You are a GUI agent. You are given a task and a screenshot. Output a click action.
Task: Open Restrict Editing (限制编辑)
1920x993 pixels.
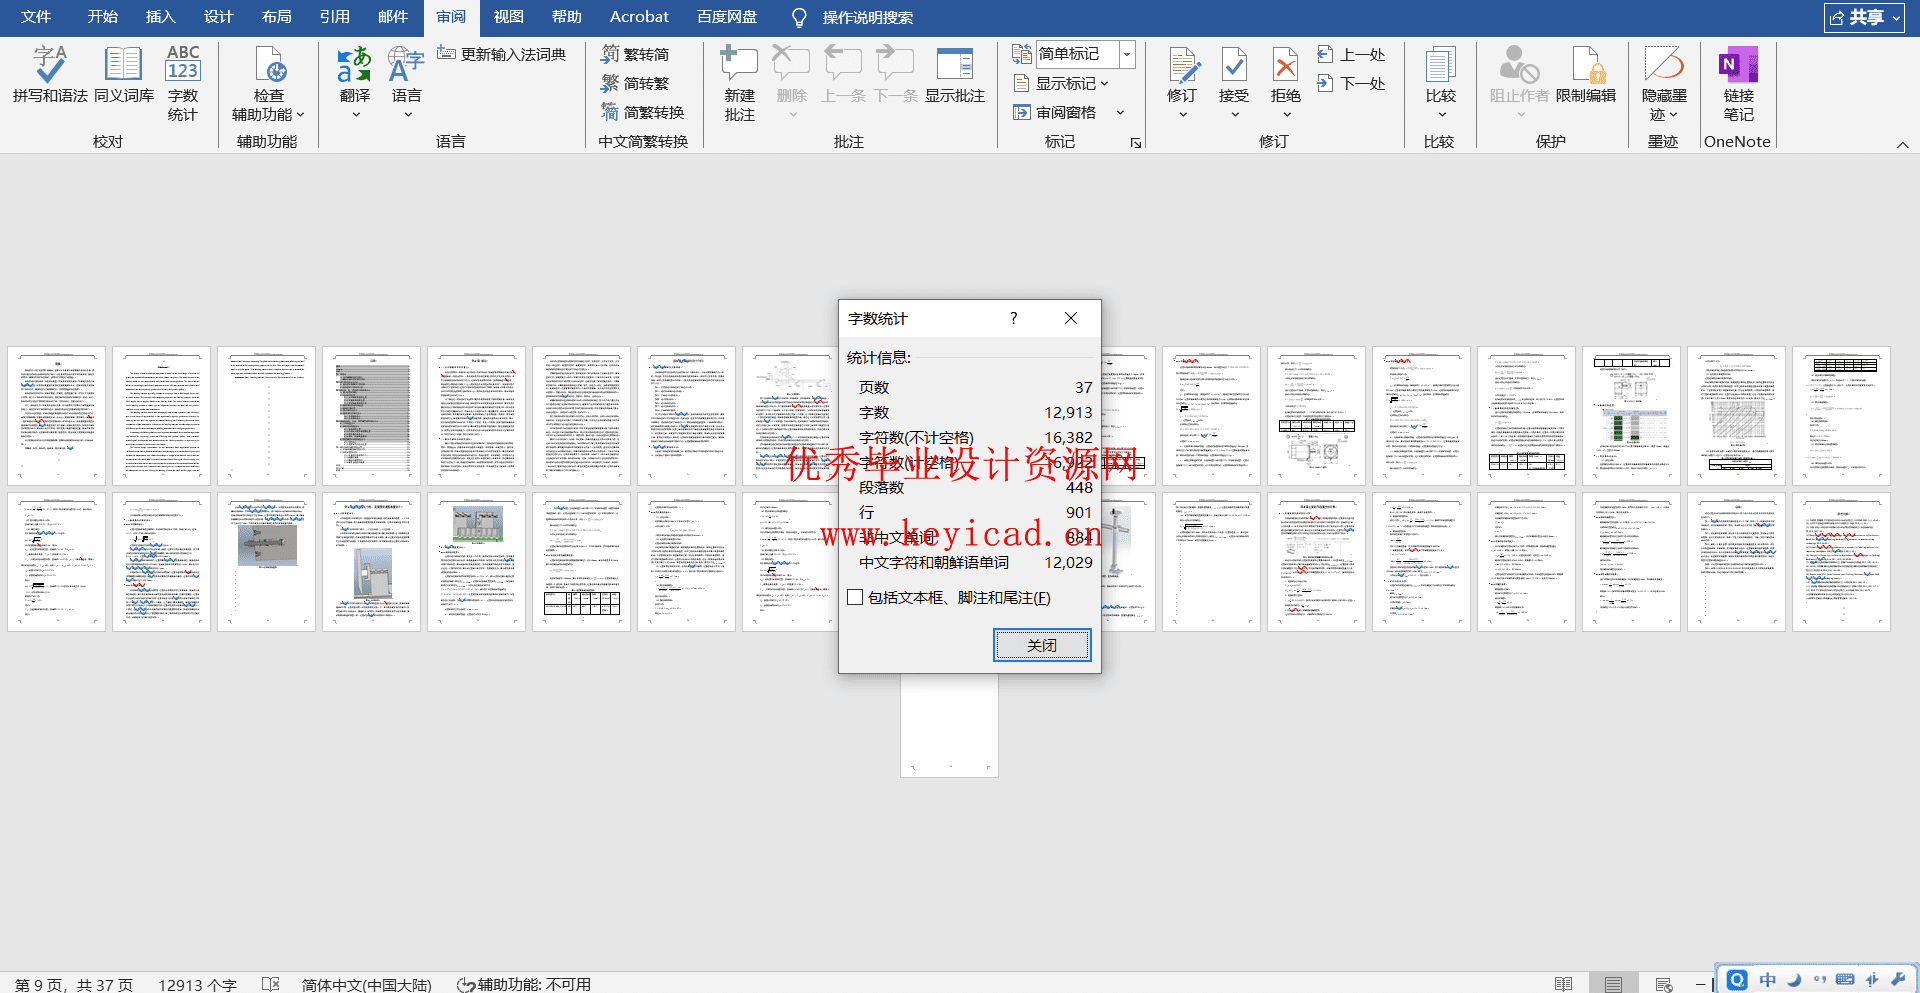pos(1586,75)
